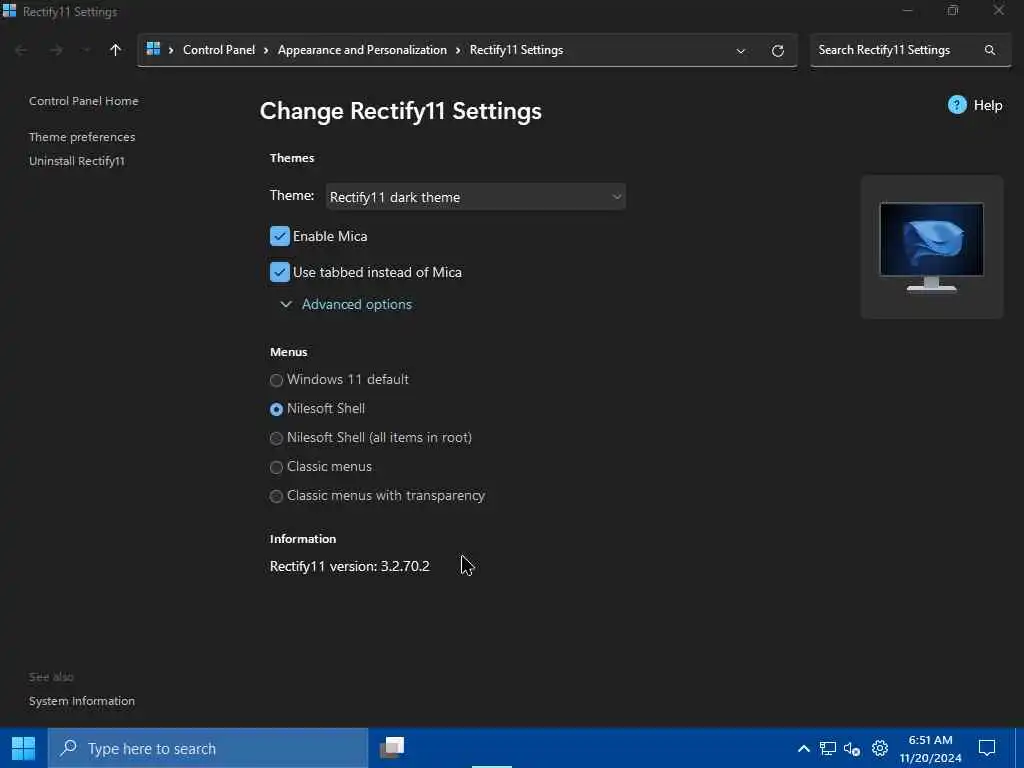Select the Rectify11 Settings breadcrumb
1024x768 pixels.
tap(517, 50)
